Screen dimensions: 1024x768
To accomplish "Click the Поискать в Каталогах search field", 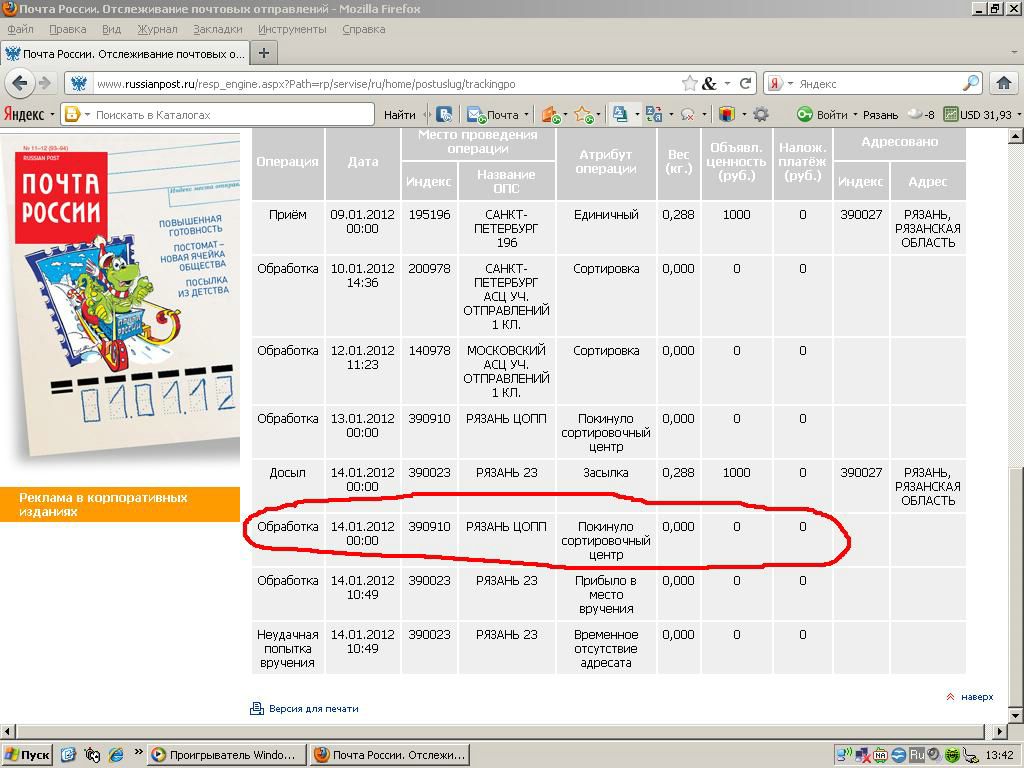I will pyautogui.click(x=230, y=115).
